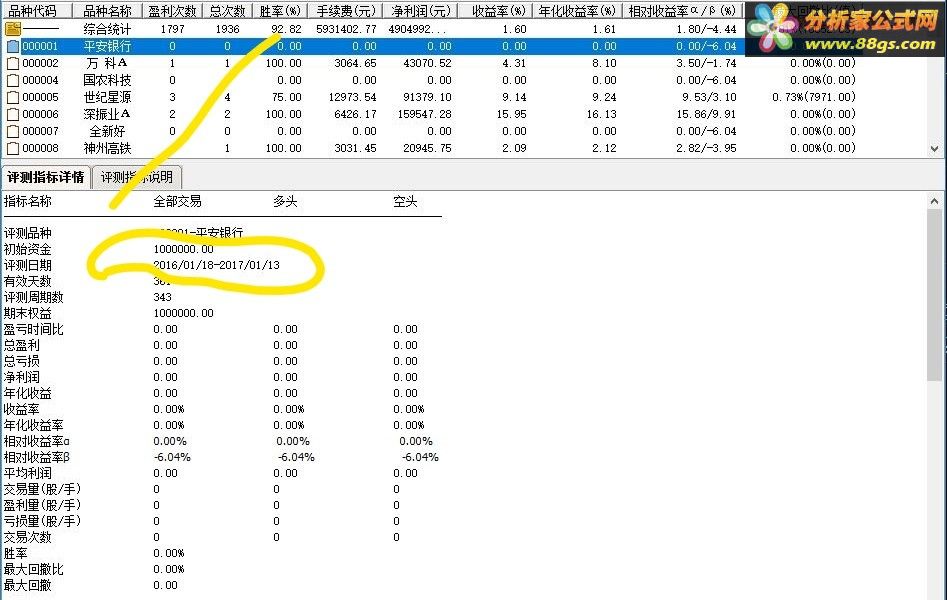Click the details panel's scroll-up arrow
The height and width of the screenshot is (600, 947).
coord(934,201)
